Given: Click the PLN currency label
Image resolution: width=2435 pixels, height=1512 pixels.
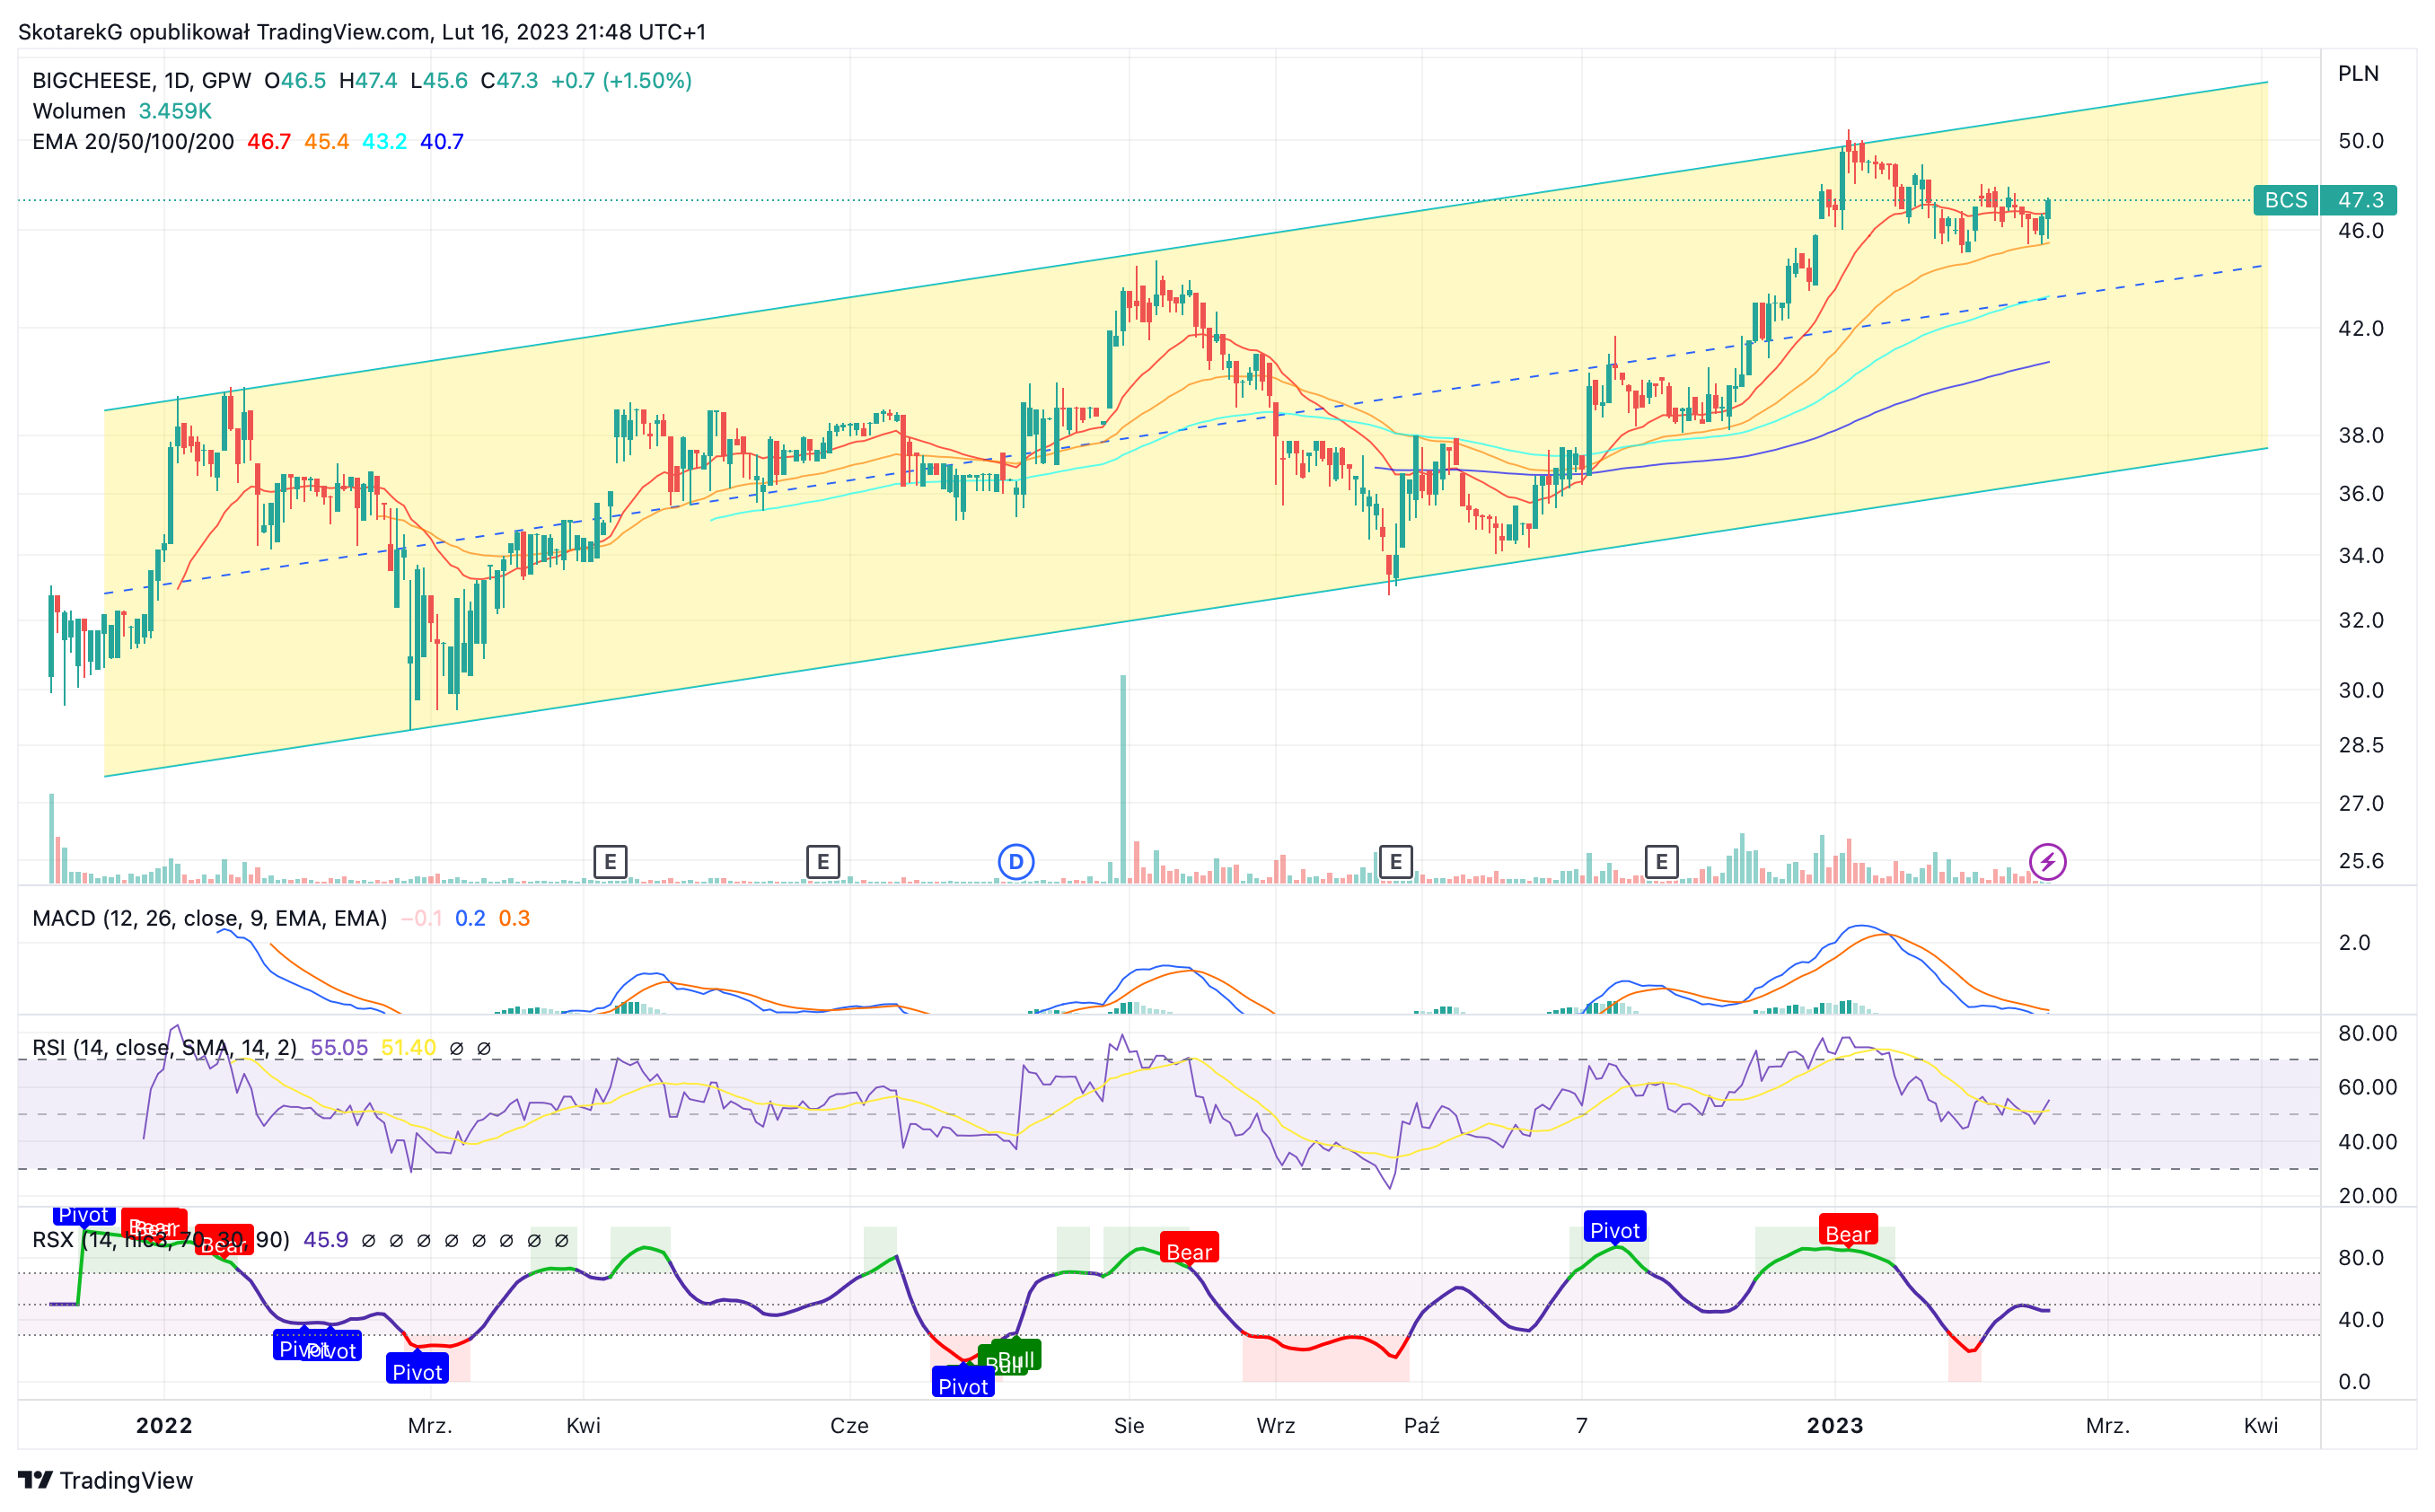Looking at the screenshot, I should (x=2358, y=73).
